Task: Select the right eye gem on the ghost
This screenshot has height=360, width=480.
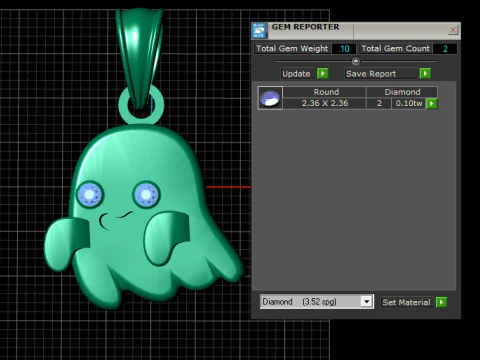Action: click(147, 194)
